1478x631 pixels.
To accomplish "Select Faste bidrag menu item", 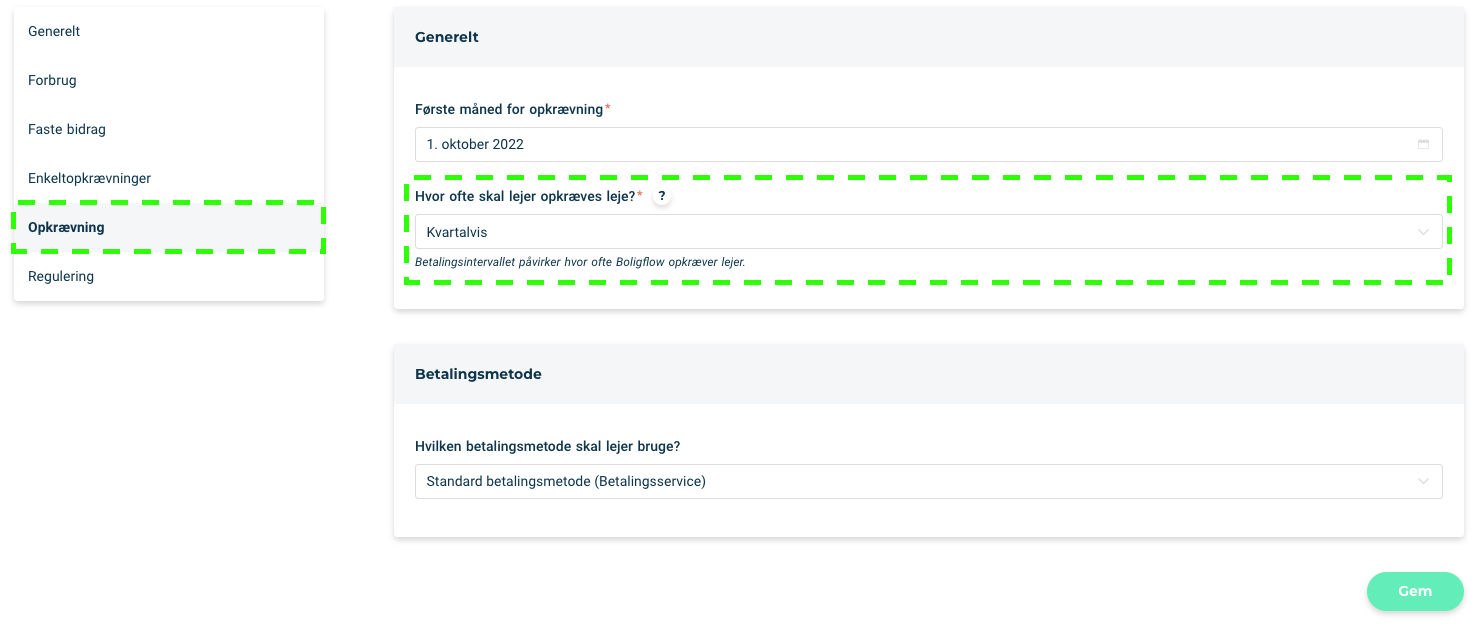I will (x=169, y=129).
